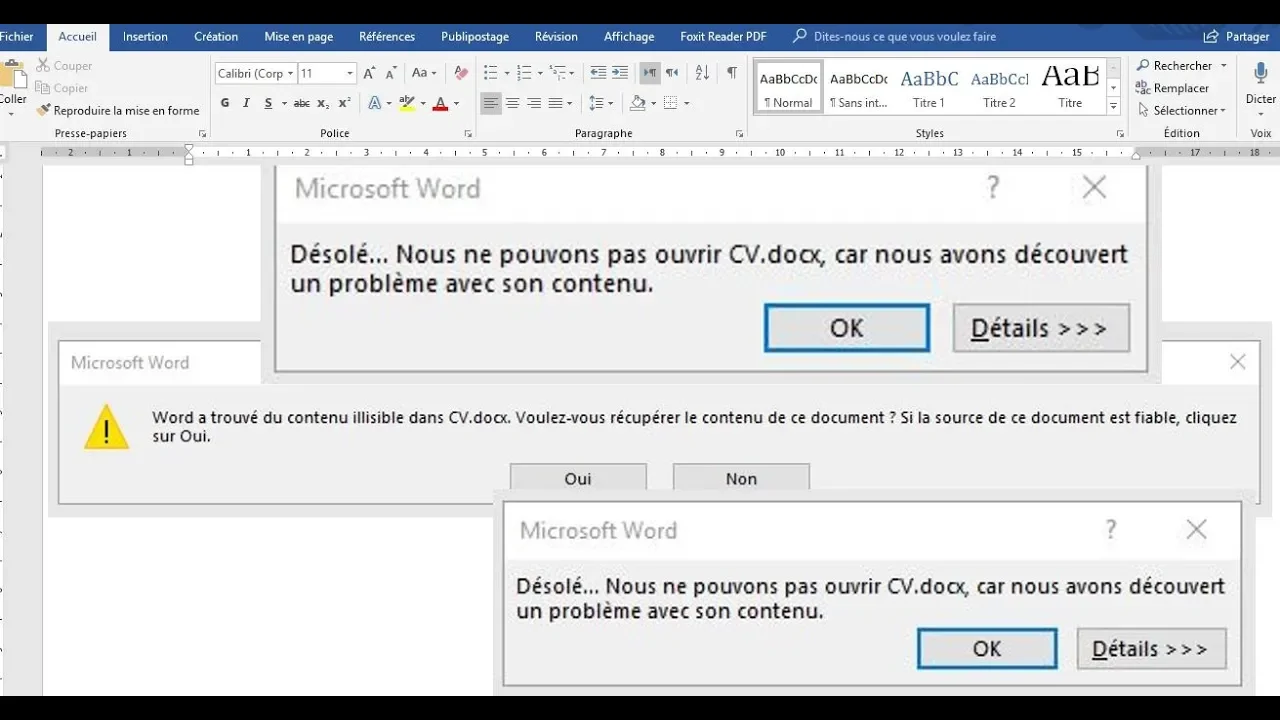Align text right
The image size is (1280, 720).
pyautogui.click(x=534, y=103)
